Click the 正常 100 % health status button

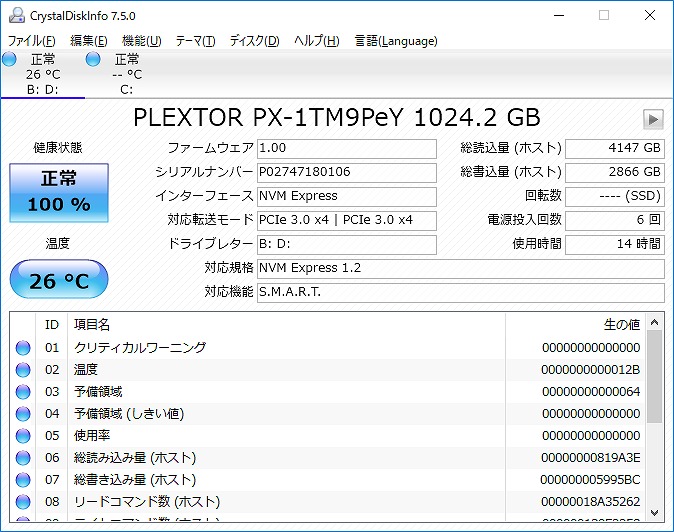coord(58,193)
